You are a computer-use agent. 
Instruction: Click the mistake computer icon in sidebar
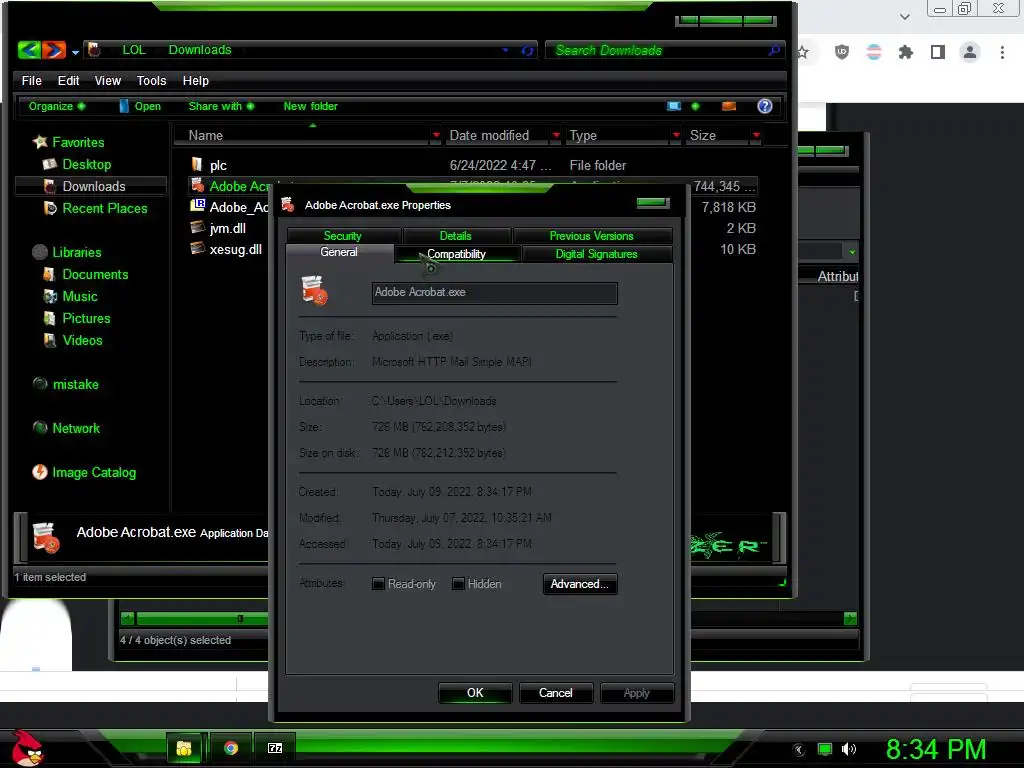coord(40,384)
